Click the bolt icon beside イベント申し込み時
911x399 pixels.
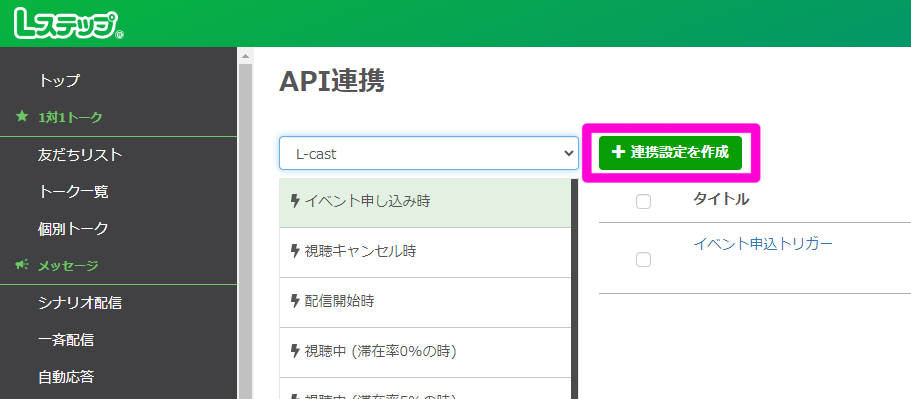(295, 201)
